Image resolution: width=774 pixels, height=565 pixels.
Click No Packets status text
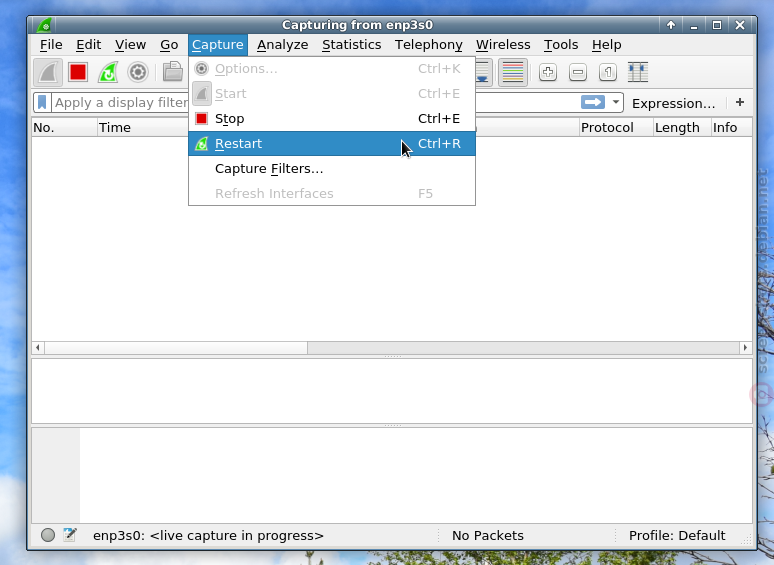488,535
